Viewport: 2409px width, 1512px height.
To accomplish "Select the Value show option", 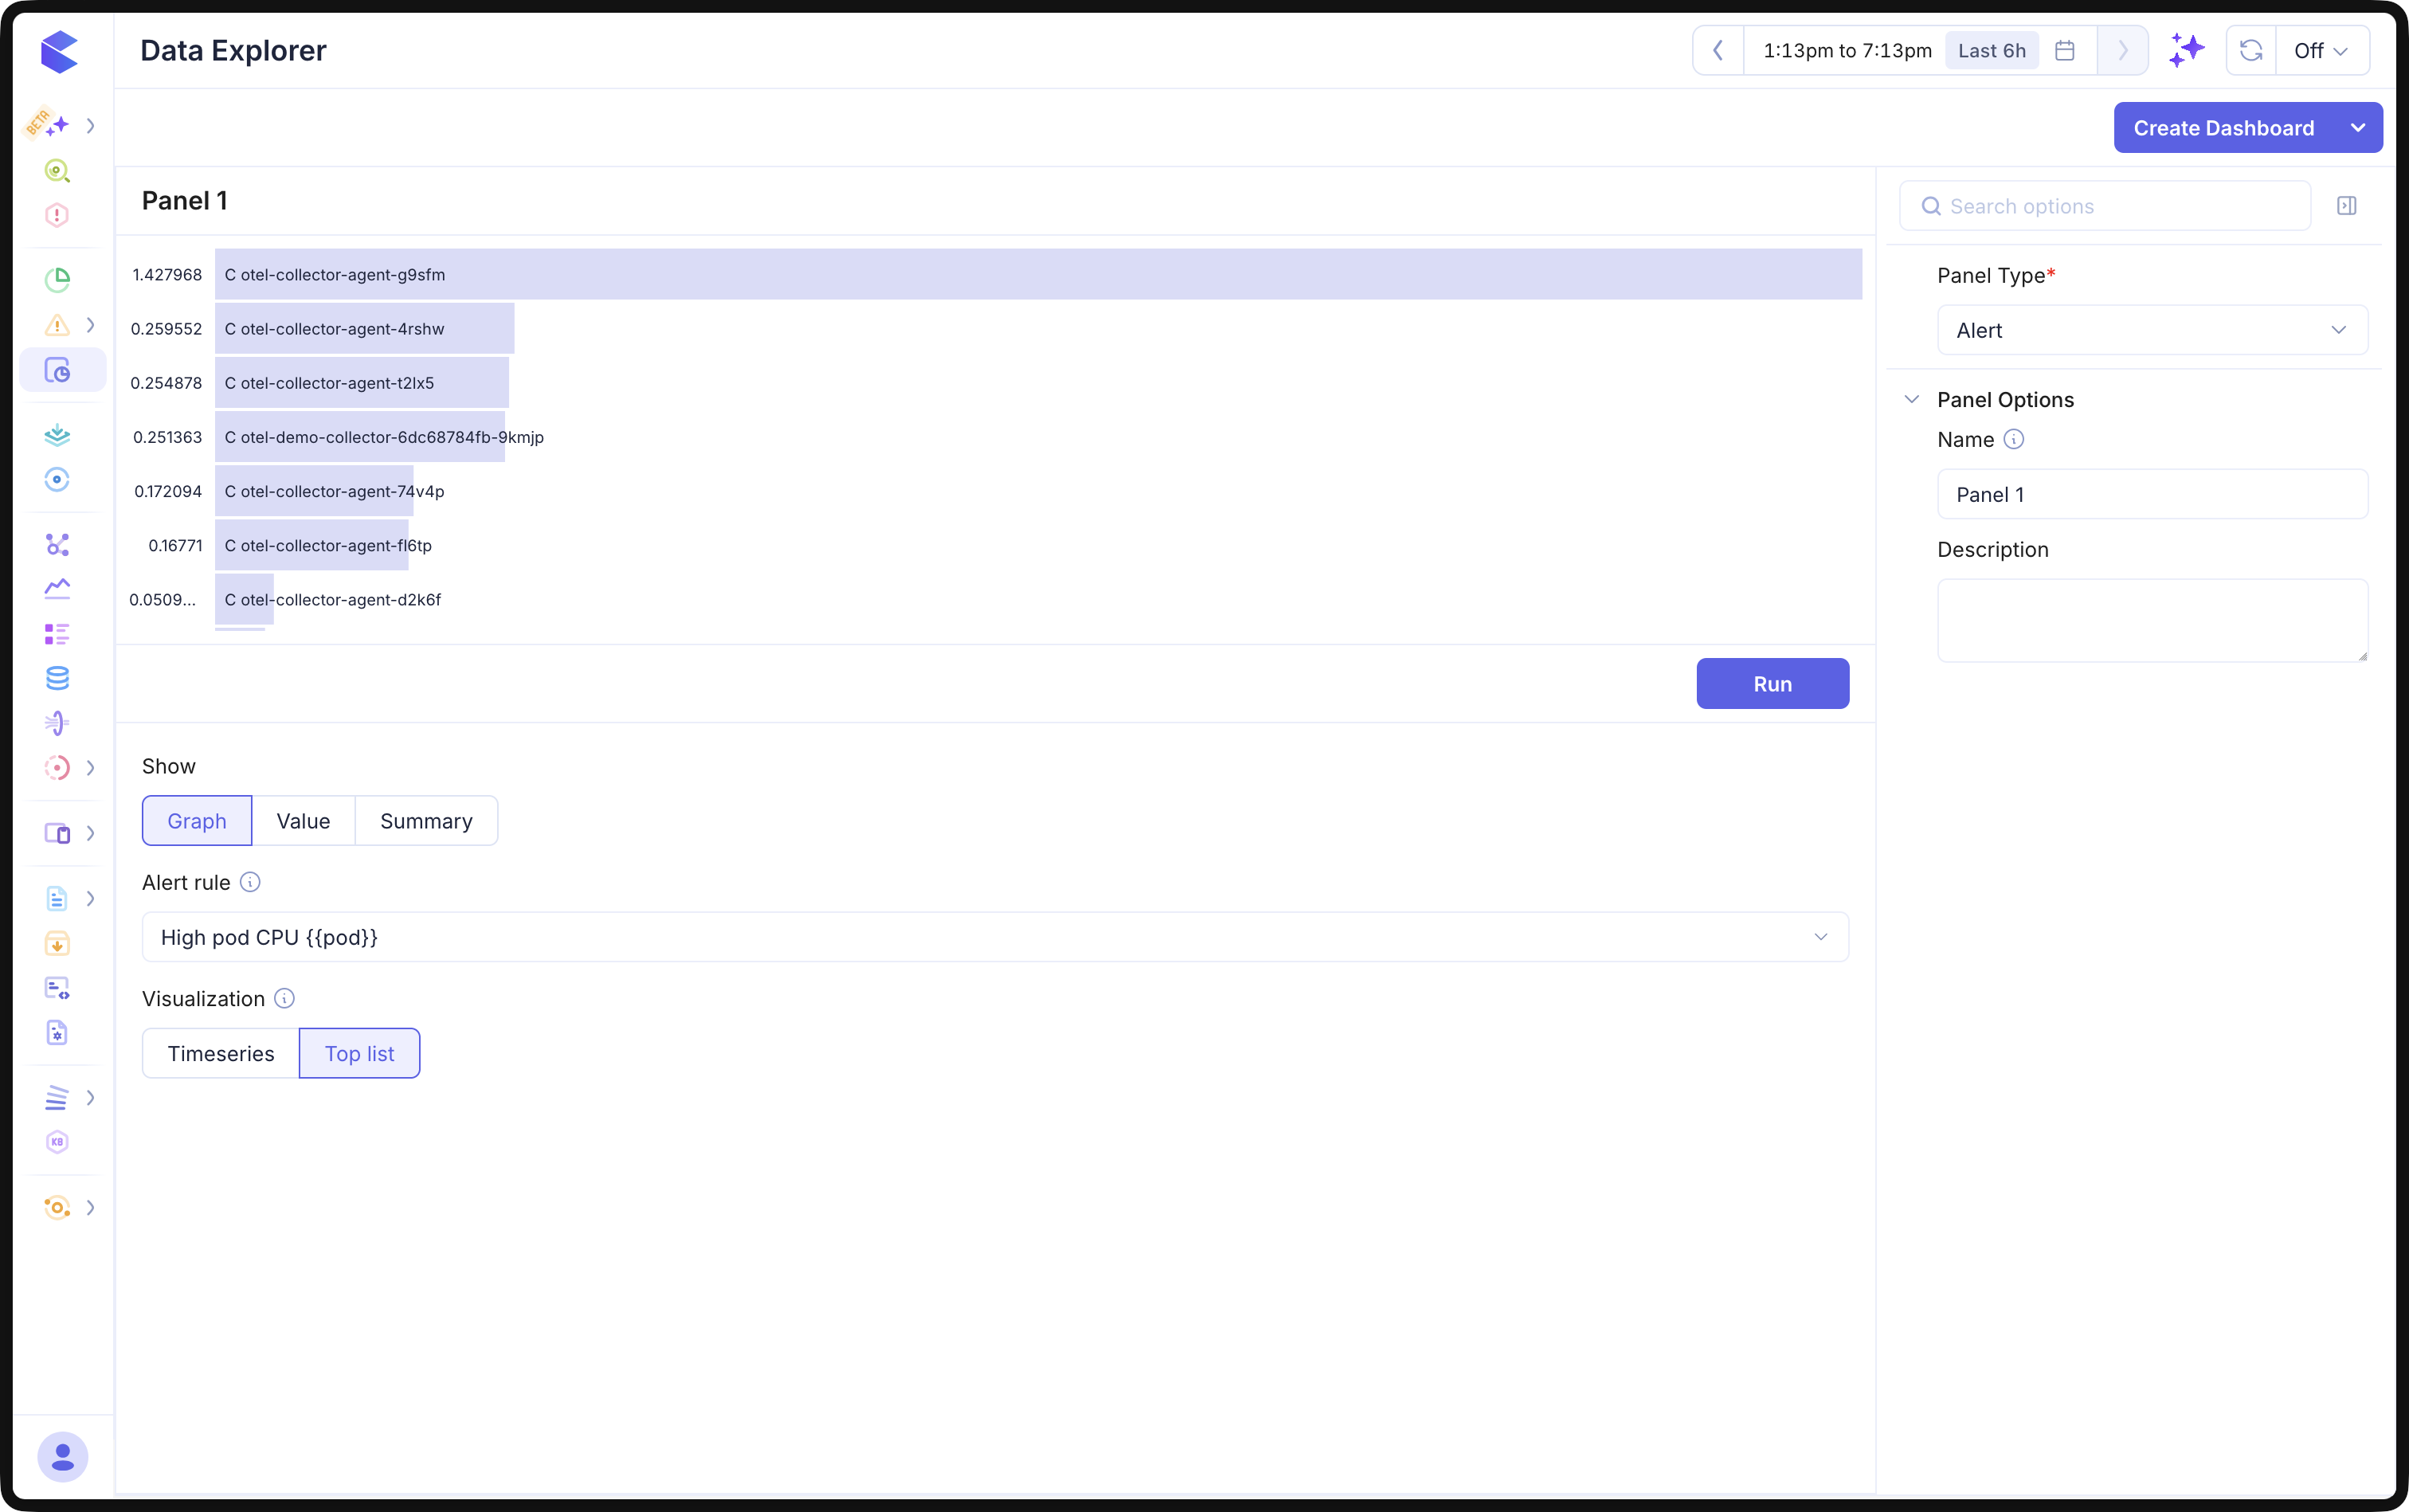I will [303, 821].
